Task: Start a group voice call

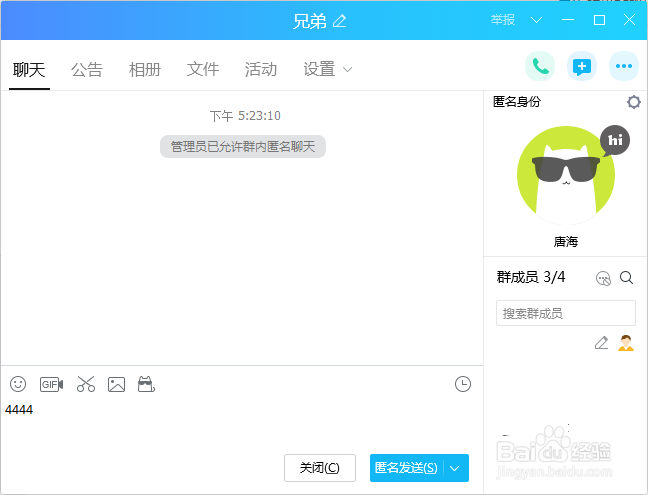Action: click(540, 66)
